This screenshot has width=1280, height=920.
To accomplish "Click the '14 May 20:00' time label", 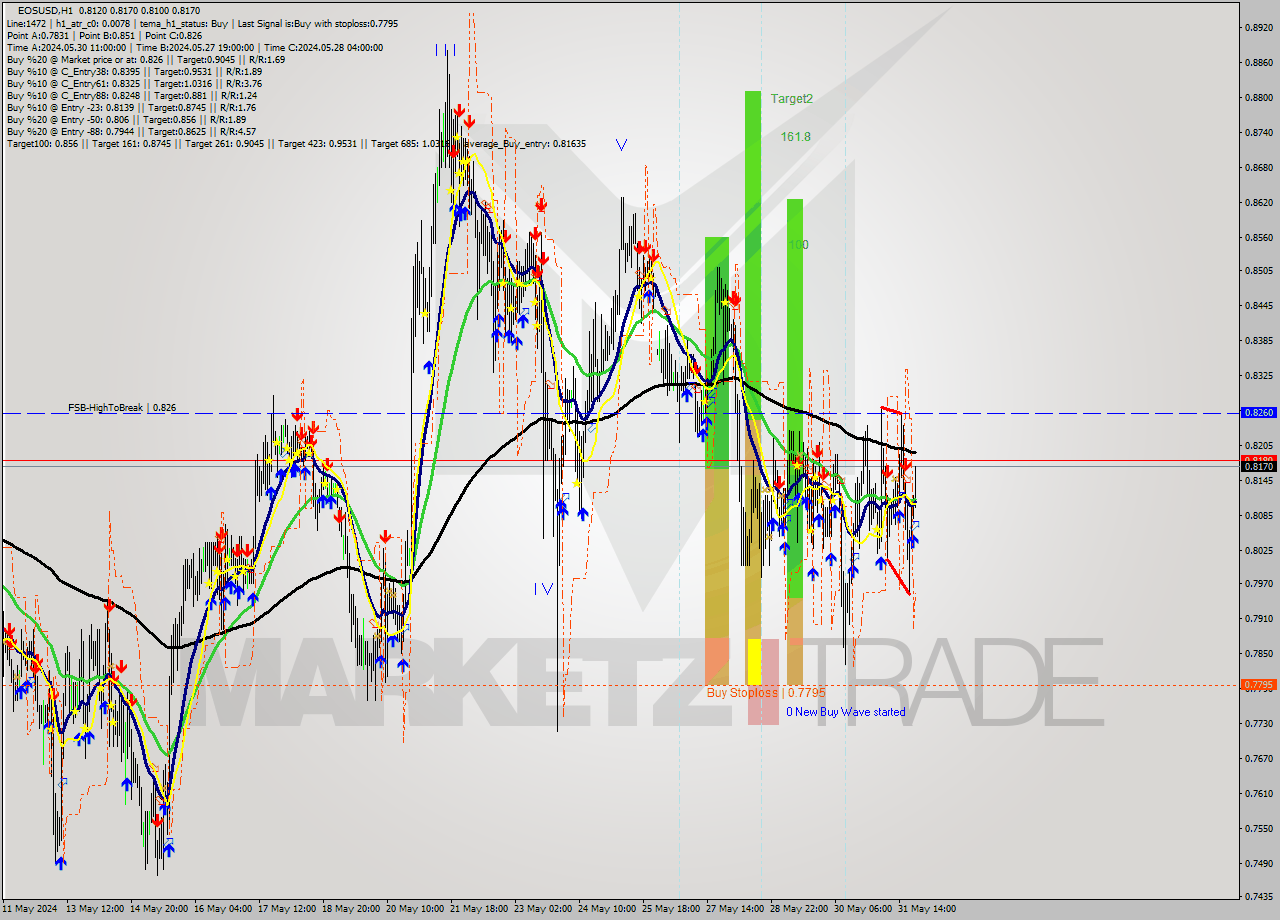I will point(160,909).
